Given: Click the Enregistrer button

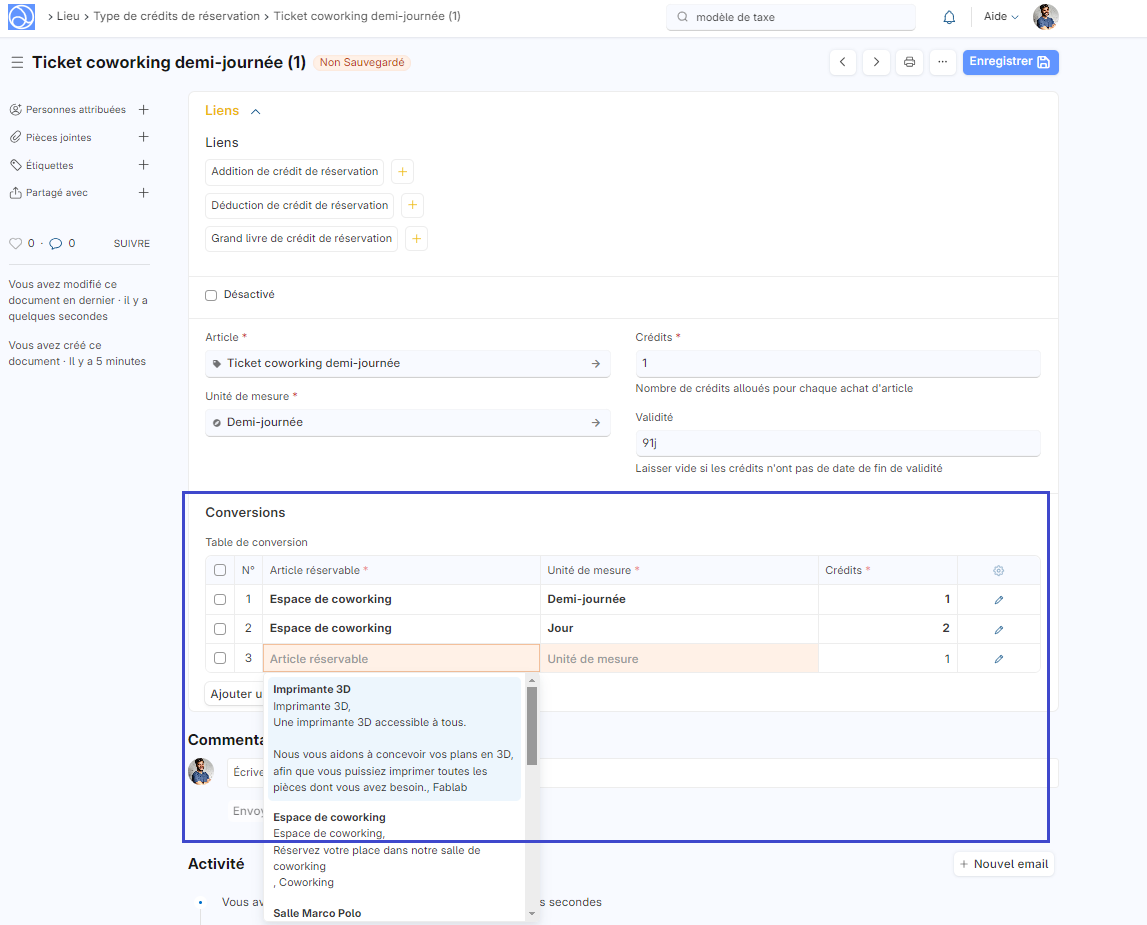Looking at the screenshot, I should coord(1010,62).
